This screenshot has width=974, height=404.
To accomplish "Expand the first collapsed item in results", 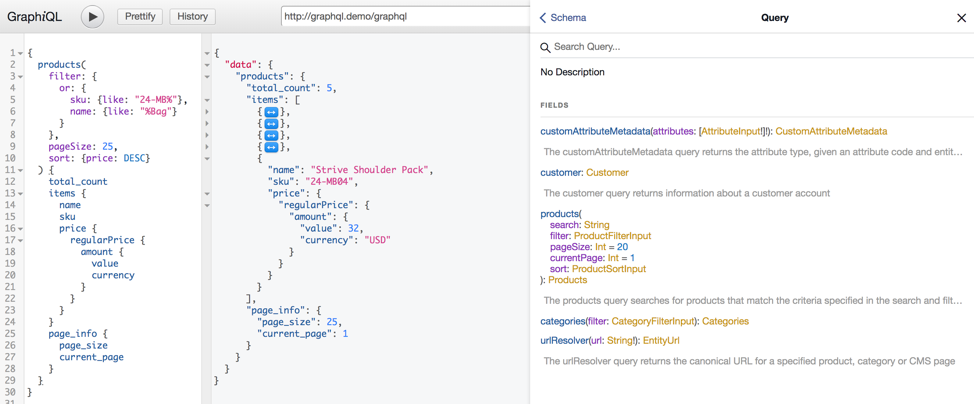I will 271,112.
